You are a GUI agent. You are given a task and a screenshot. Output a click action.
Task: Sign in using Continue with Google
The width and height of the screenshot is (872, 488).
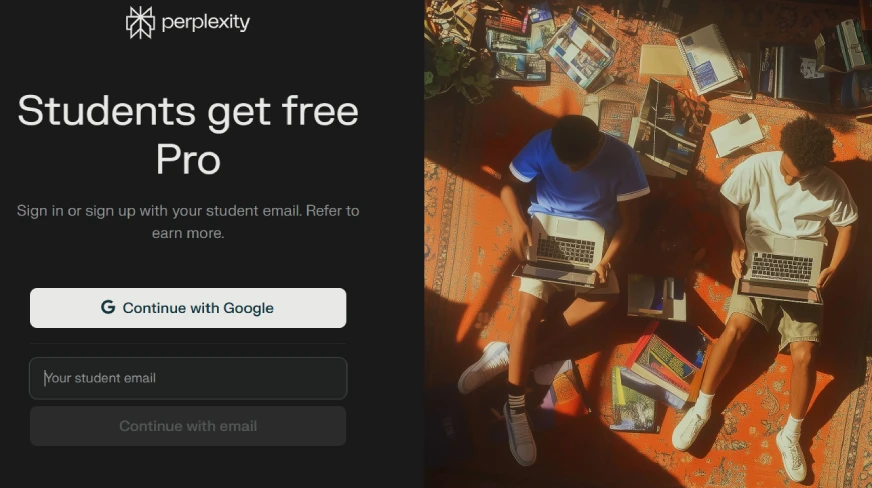pyautogui.click(x=188, y=308)
